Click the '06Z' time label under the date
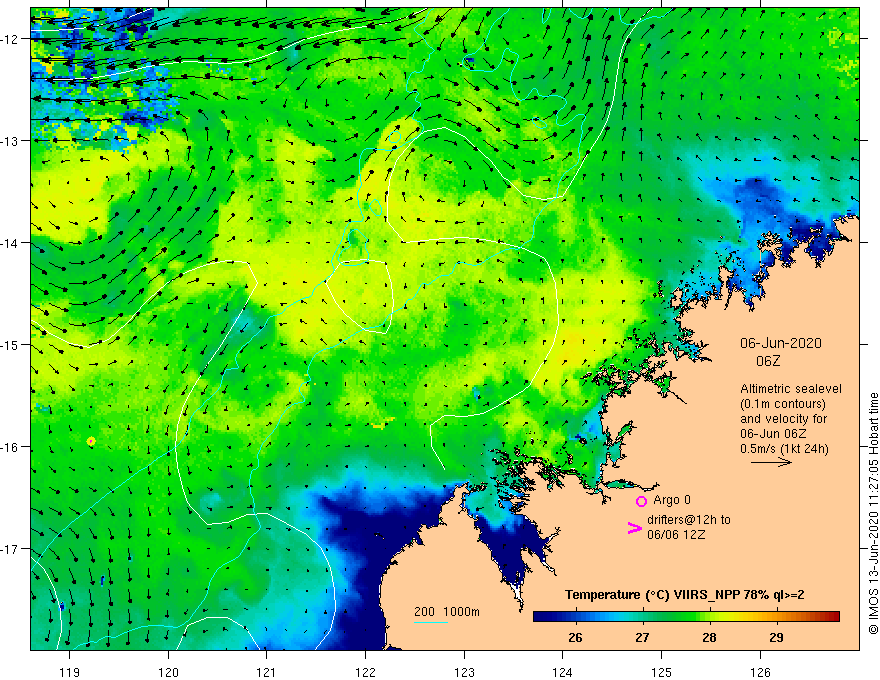 768,361
